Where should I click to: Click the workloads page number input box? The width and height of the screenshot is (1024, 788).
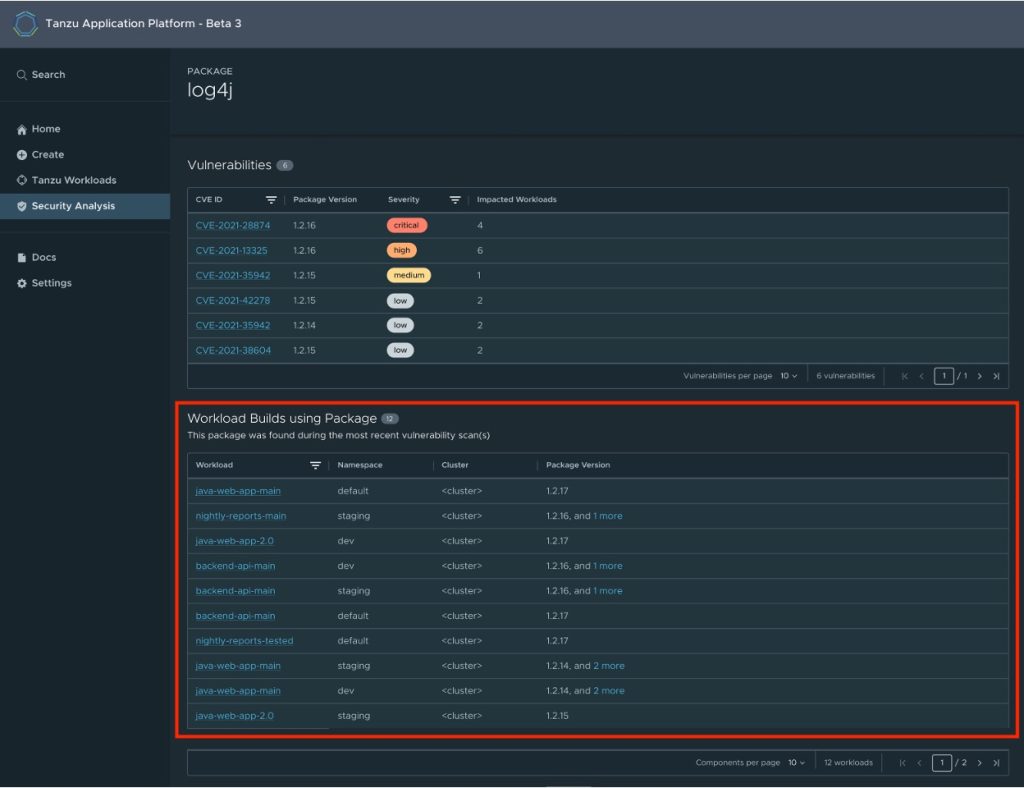click(x=942, y=763)
